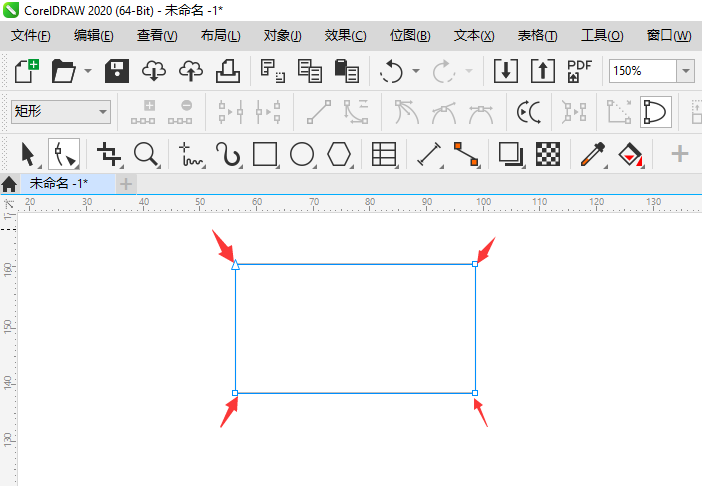Screen dimensions: 702x486
Task: Select the Freehand tool
Action: pos(191,154)
